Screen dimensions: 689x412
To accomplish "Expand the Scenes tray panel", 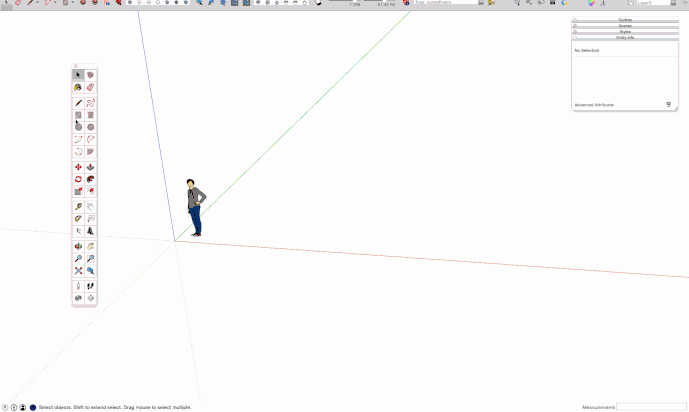I will click(625, 26).
